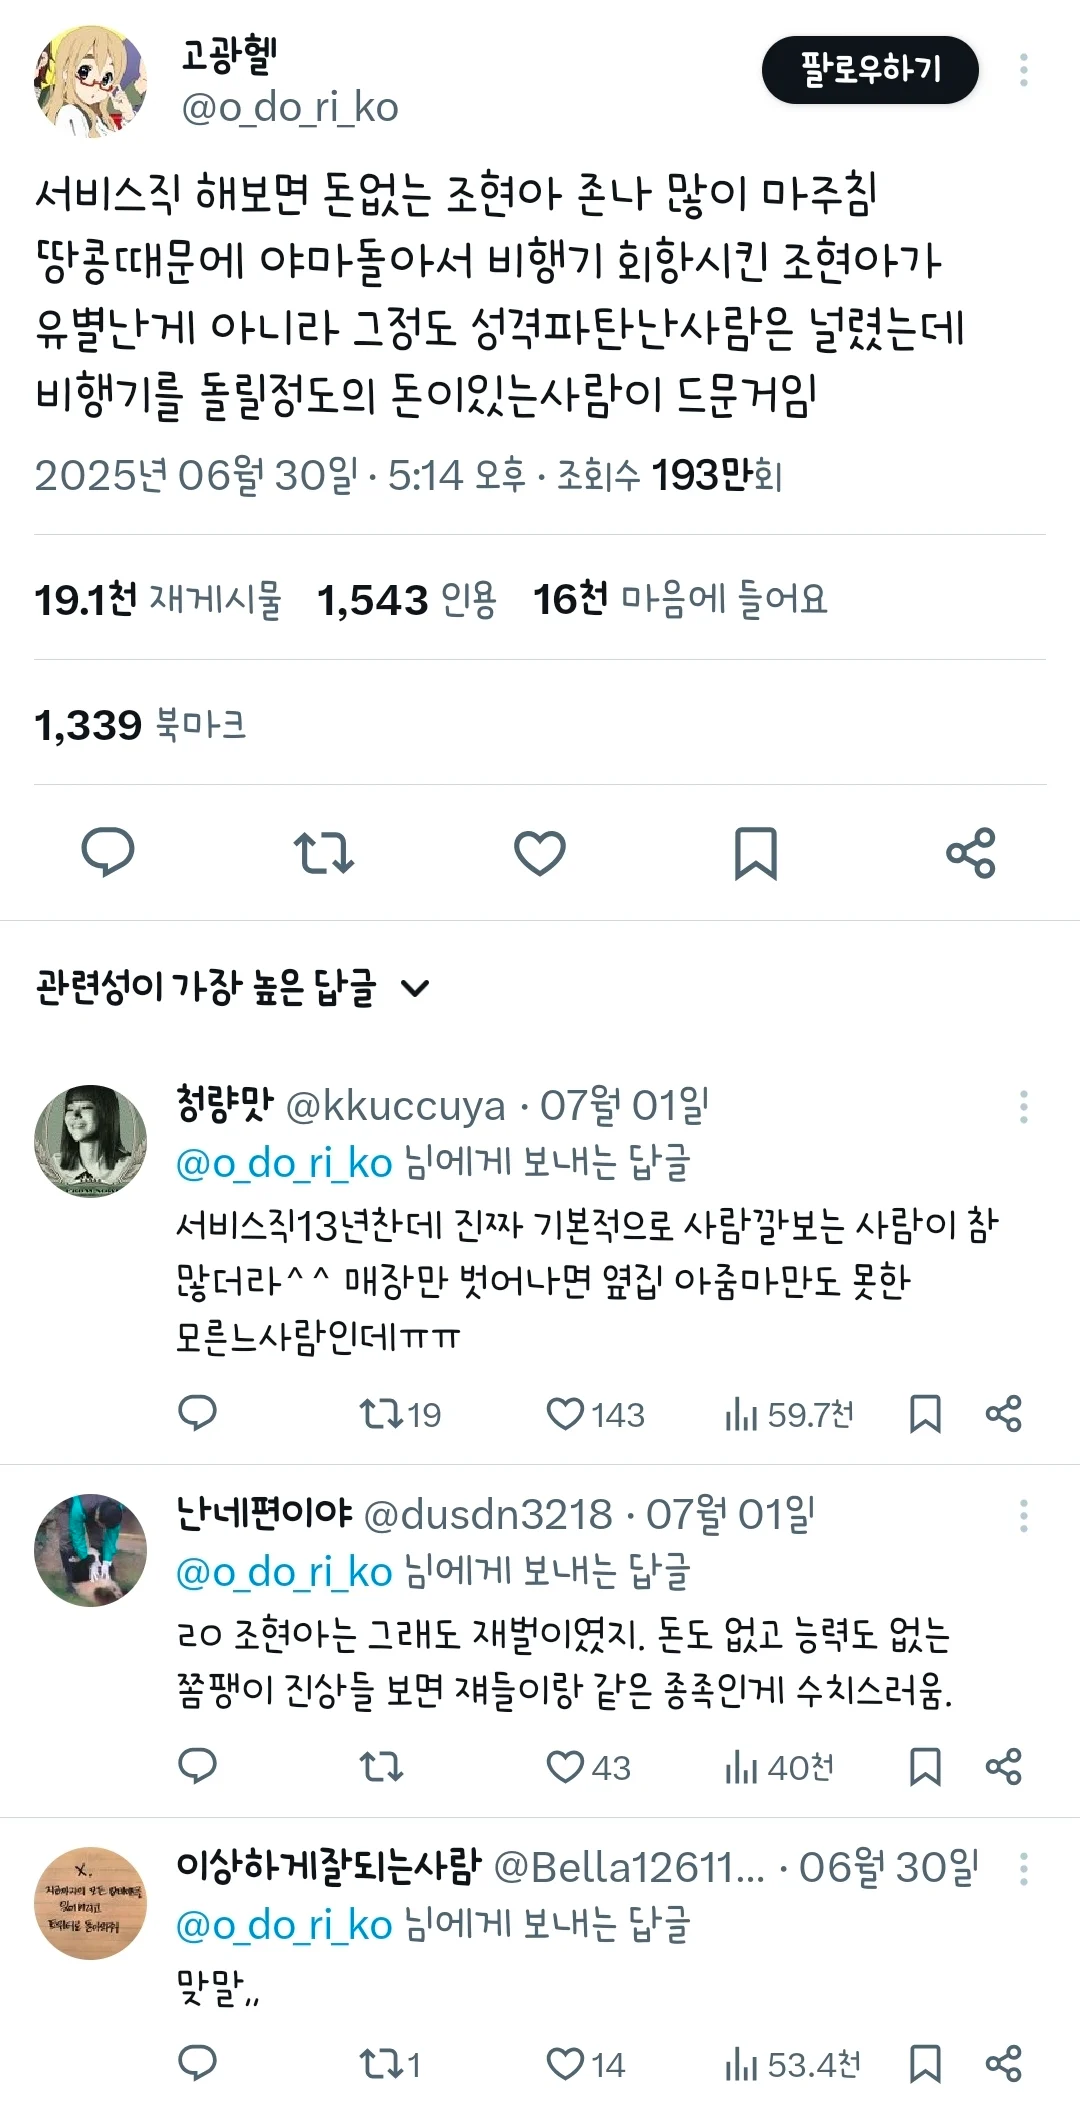Bookmark 난네편이야's reply
This screenshot has width=1080, height=2113.
point(925,1768)
